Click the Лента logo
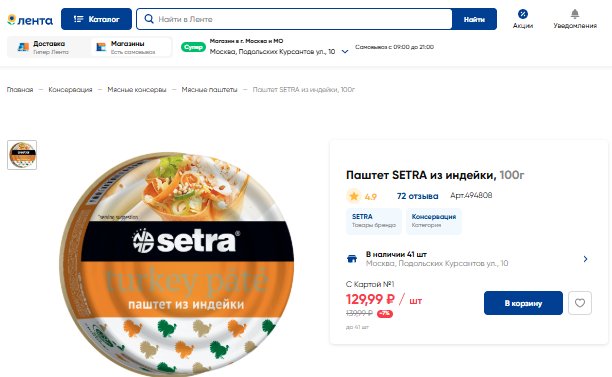This screenshot has width=612, height=377. click(x=30, y=20)
